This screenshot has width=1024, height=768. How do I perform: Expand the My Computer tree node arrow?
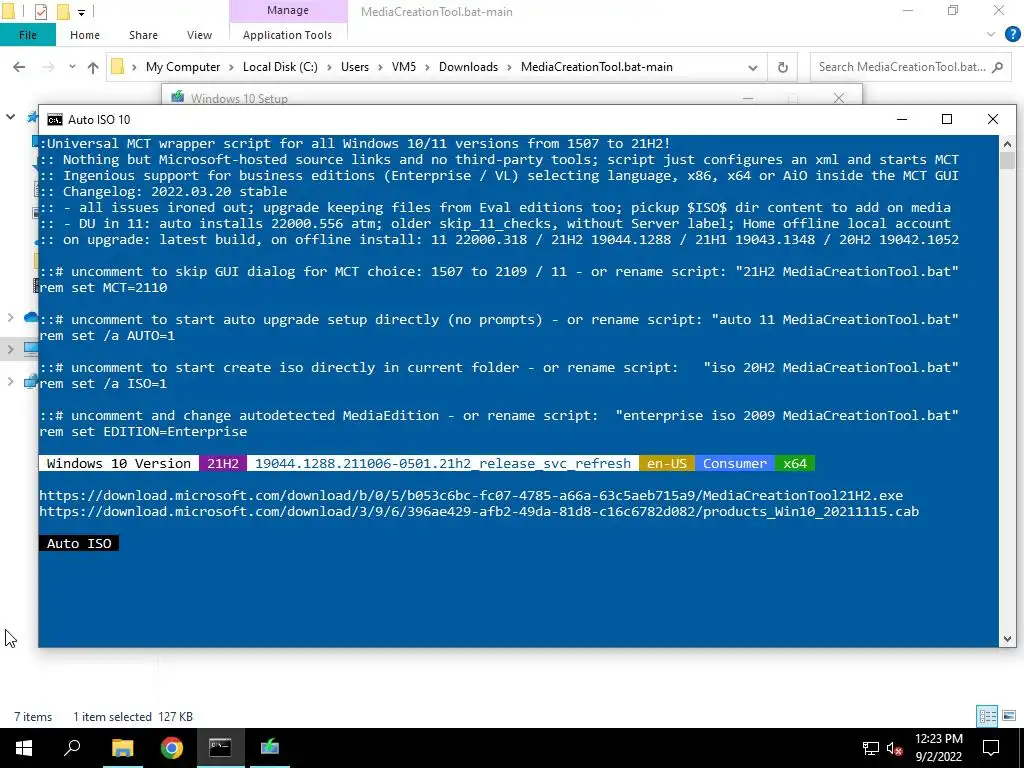click(x=10, y=349)
